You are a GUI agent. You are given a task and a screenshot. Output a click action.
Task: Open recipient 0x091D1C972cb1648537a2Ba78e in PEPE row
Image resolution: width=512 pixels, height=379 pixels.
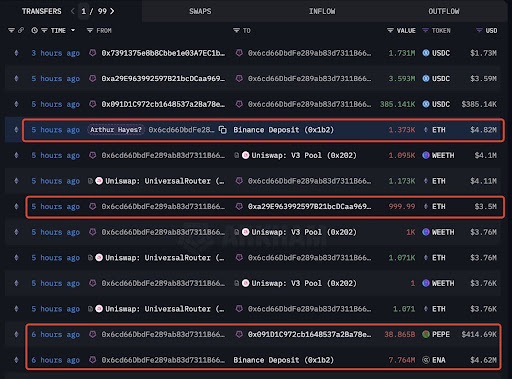coord(309,335)
